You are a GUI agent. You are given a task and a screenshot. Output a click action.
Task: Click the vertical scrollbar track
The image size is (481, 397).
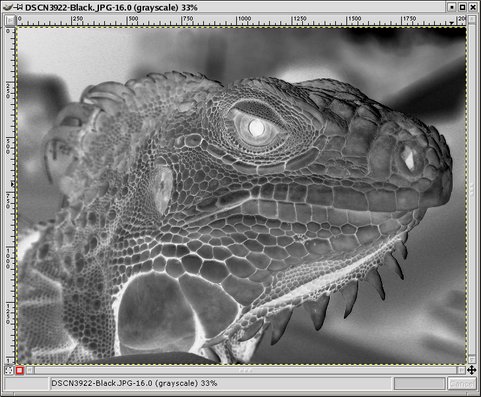pyautogui.click(x=472, y=190)
